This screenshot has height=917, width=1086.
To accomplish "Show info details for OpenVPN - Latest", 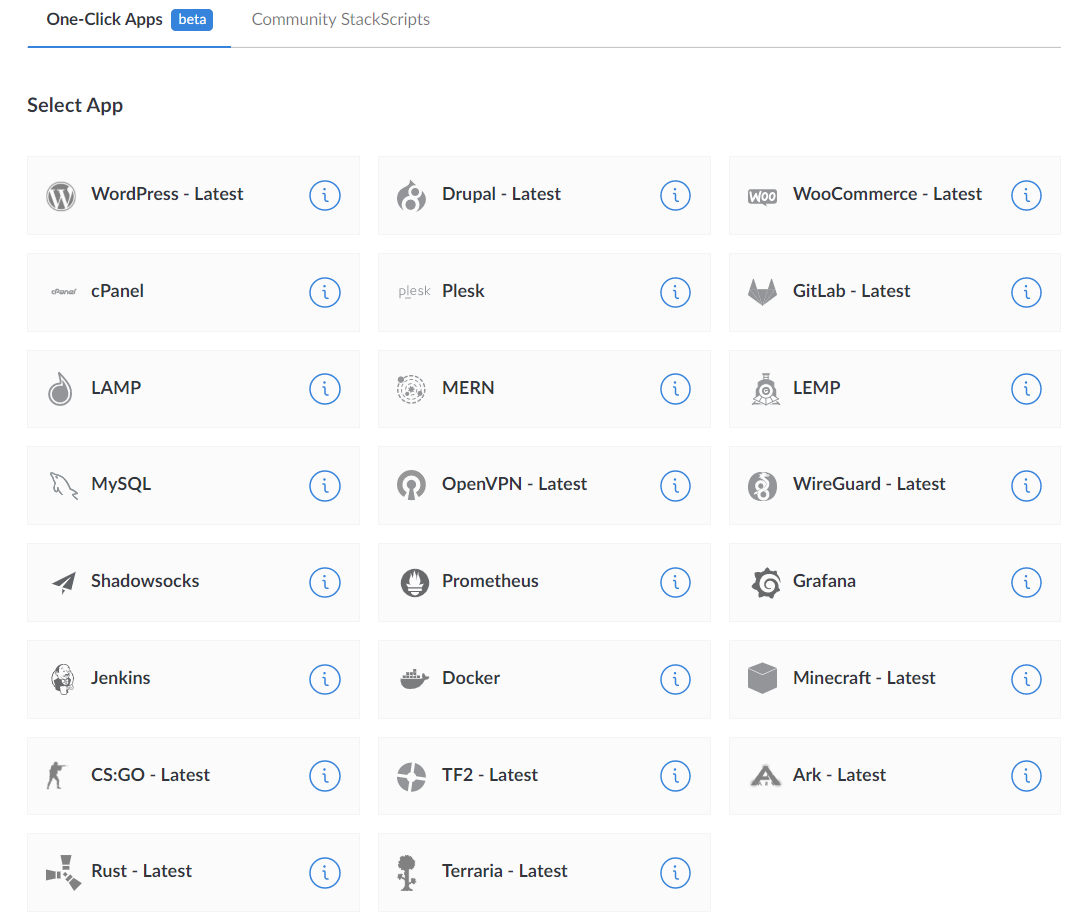I will [x=675, y=486].
